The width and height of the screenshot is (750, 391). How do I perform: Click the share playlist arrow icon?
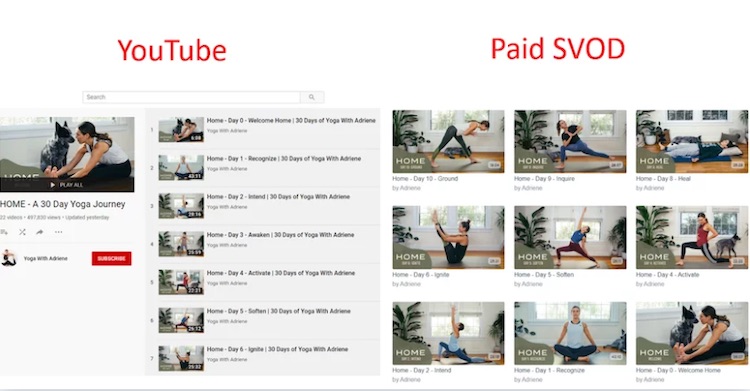[40, 232]
